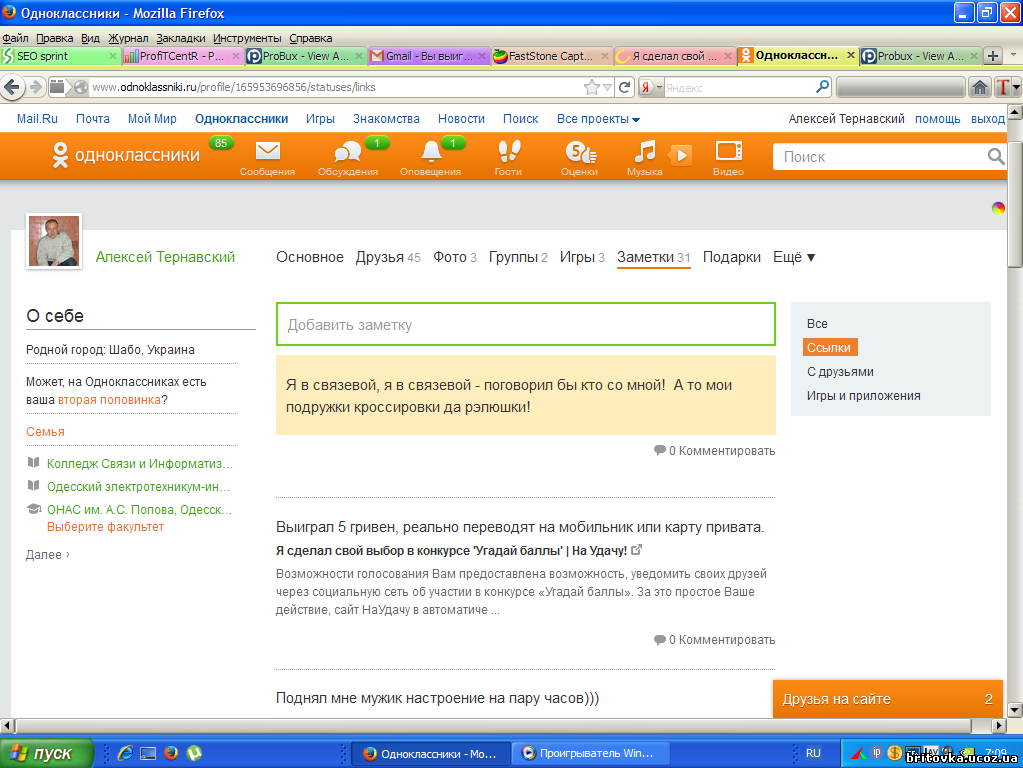
Task: Switch to Проигрыватель Win... taskbar window
Action: pyautogui.click(x=588, y=754)
